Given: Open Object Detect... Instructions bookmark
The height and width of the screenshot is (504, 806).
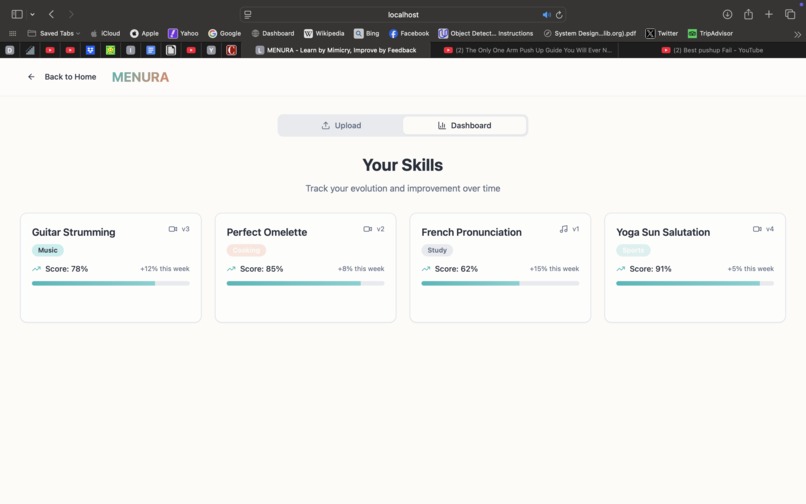Looking at the screenshot, I should pos(486,33).
